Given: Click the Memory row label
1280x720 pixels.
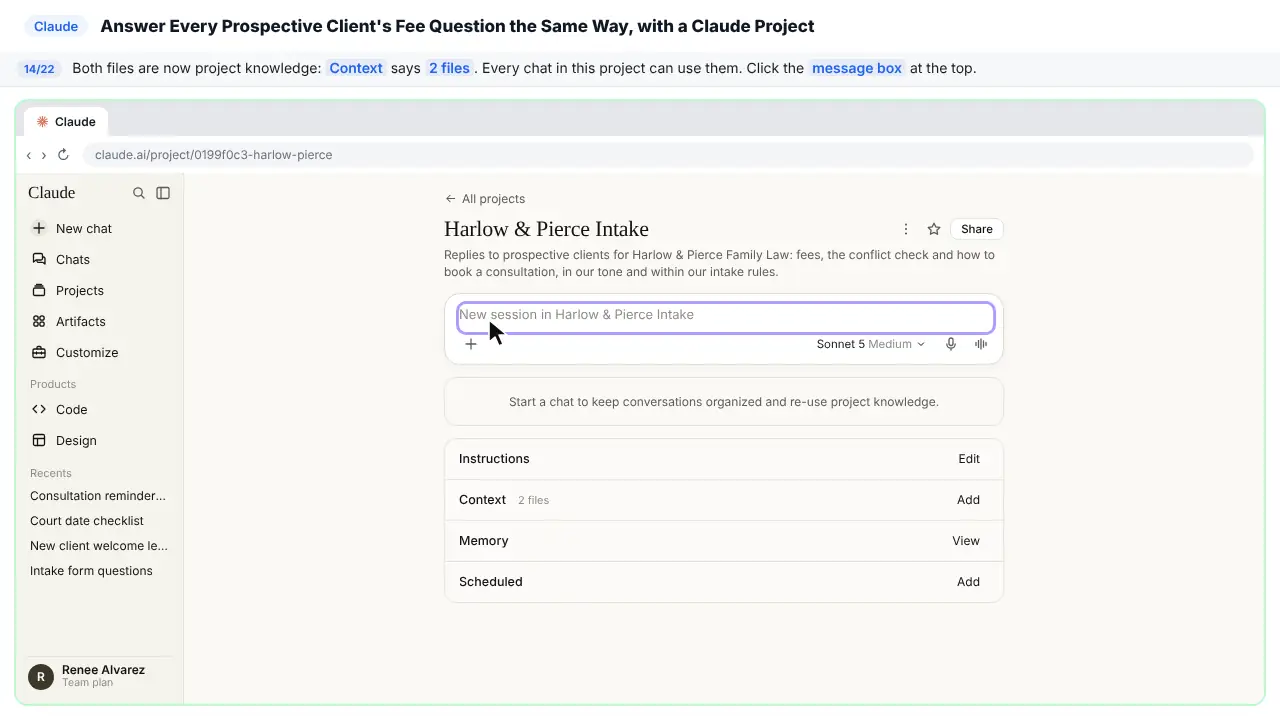Looking at the screenshot, I should click(484, 541).
